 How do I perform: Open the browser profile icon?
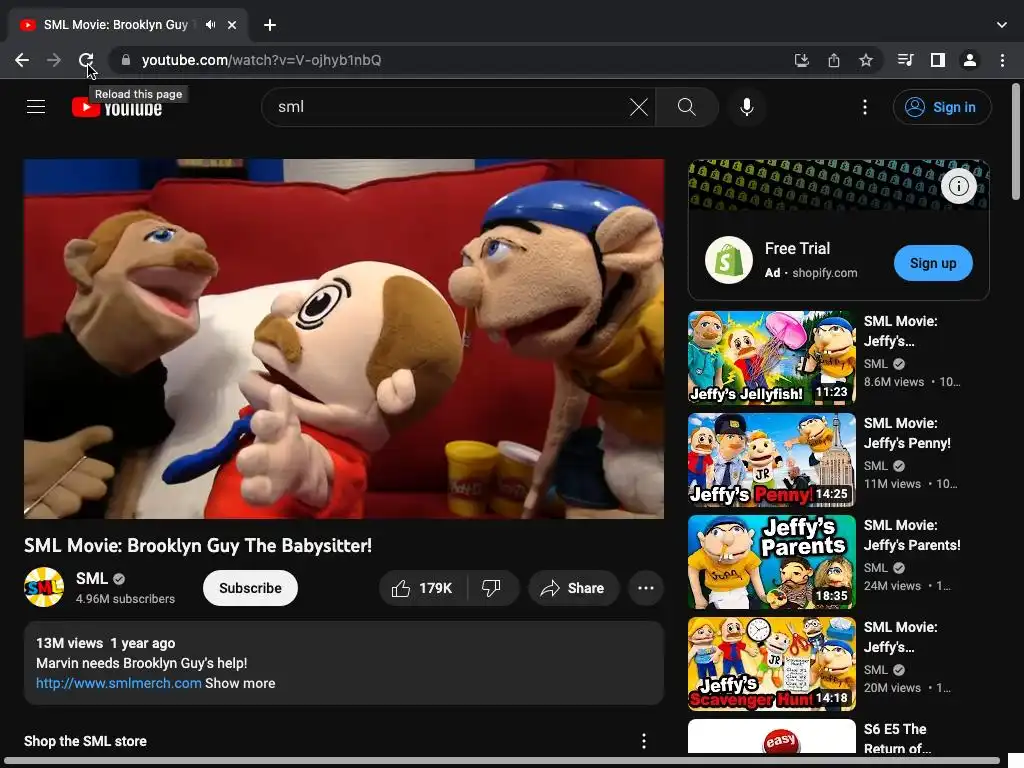click(970, 60)
